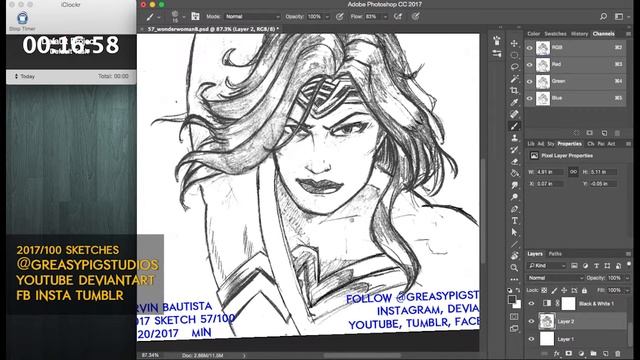Screen dimensions: 640x360
Task: Toggle Blue channel visibility eye
Action: [x=530, y=98]
